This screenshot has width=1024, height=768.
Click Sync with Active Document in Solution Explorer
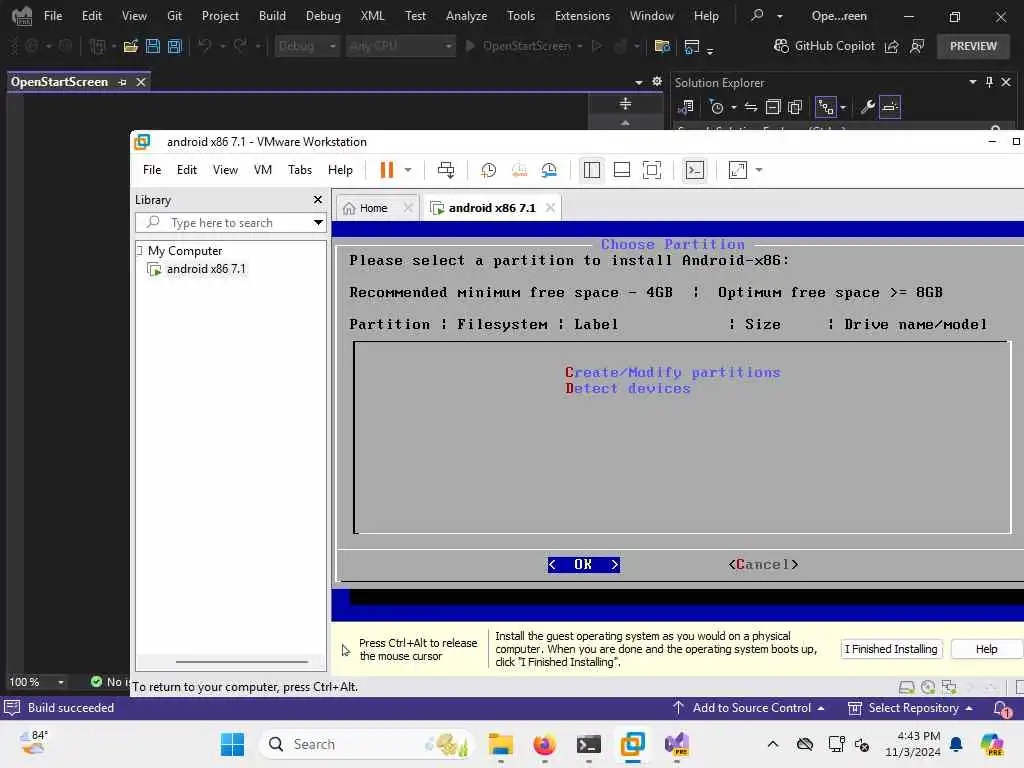tap(751, 107)
